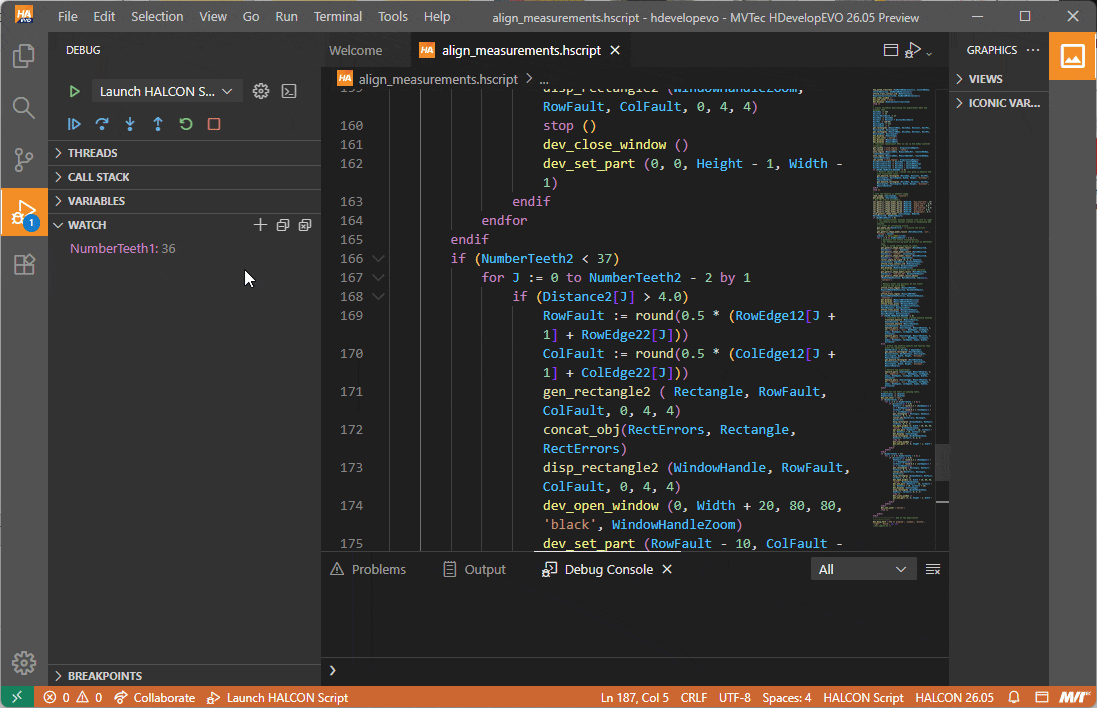This screenshot has height=708, width=1097.
Task: Toggle the graphics window image icon
Action: 1072,56
